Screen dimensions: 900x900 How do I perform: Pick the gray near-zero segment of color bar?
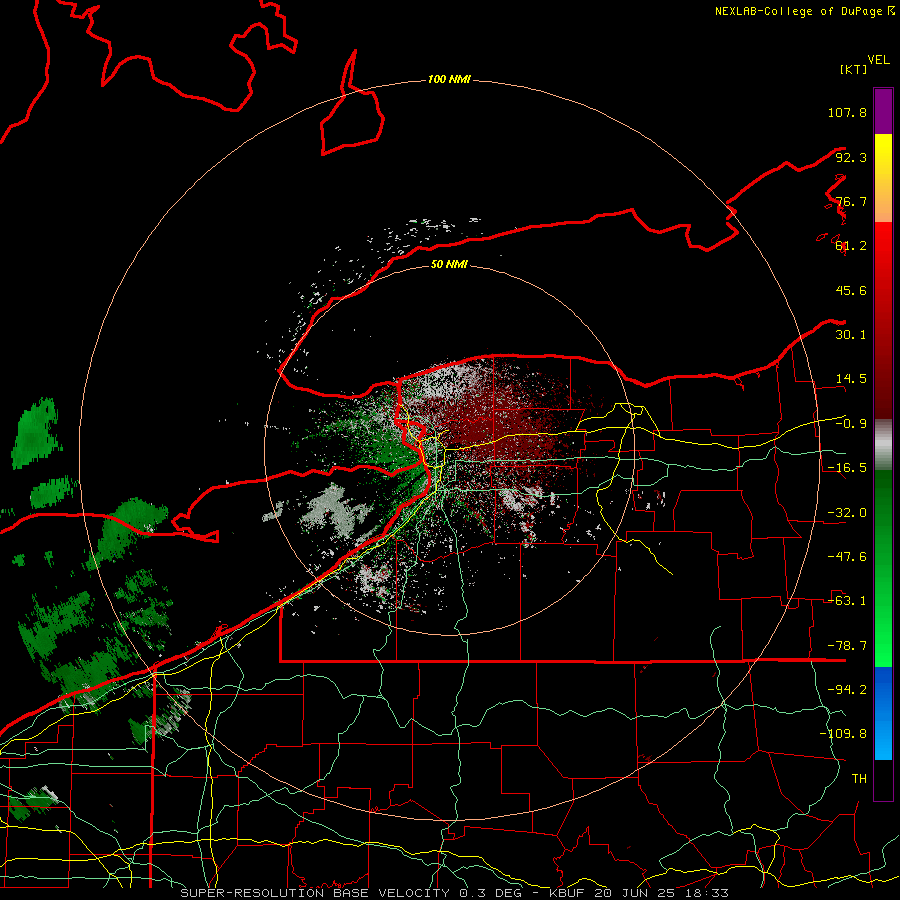pyautogui.click(x=883, y=444)
